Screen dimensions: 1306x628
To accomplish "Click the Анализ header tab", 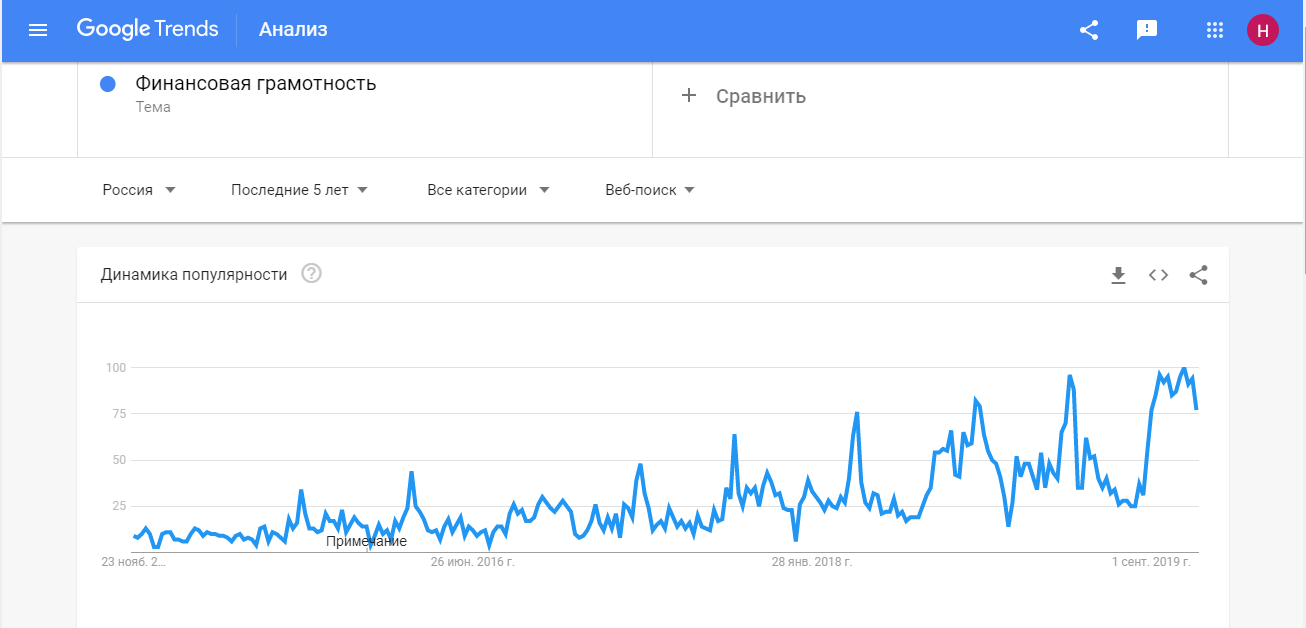I will click(x=293, y=30).
